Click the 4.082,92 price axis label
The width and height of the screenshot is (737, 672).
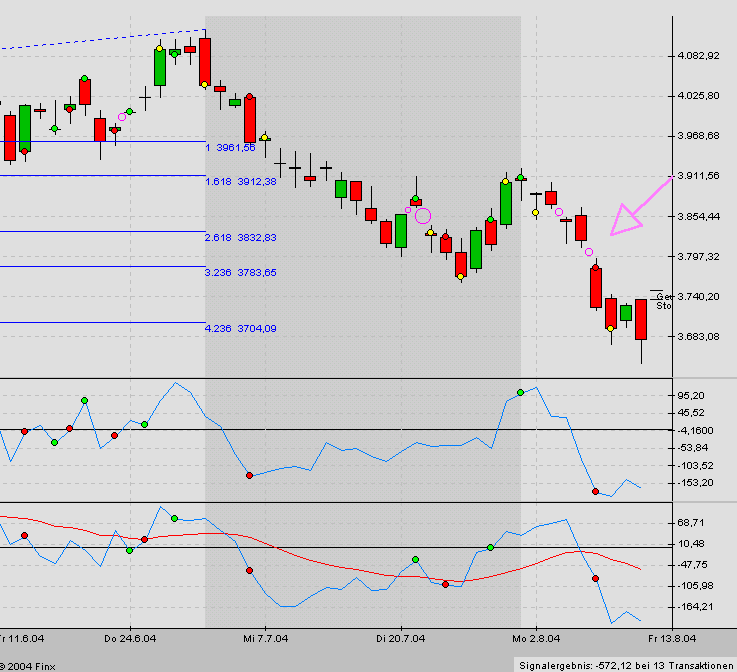pyautogui.click(x=699, y=56)
